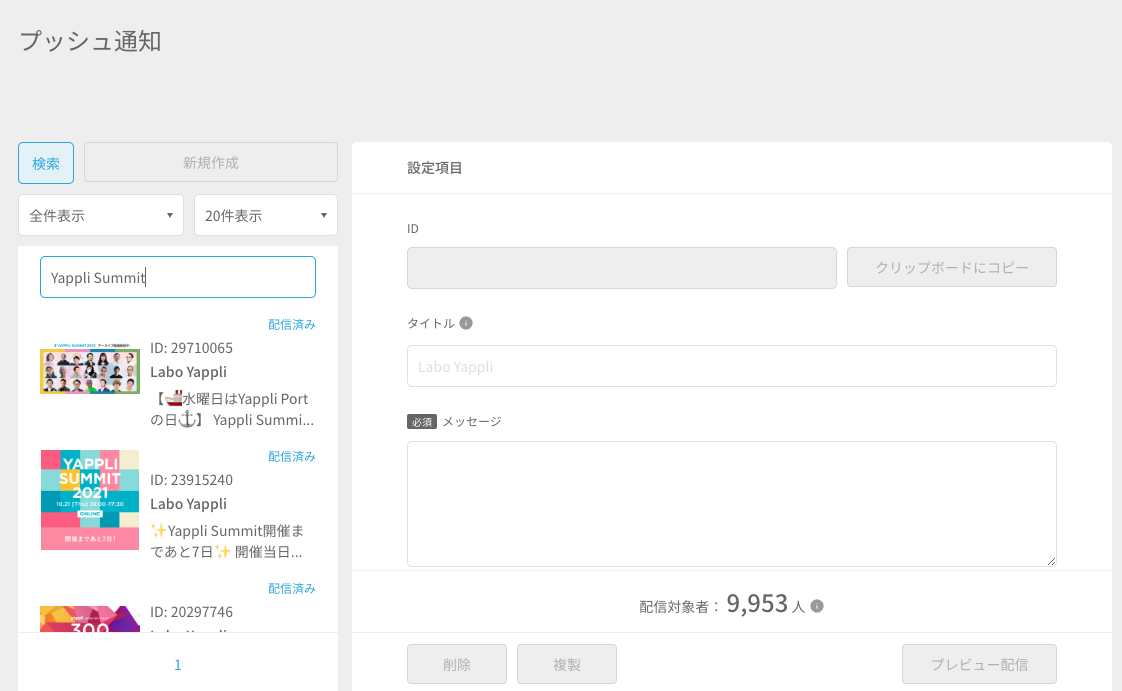
Task: Click the 必須 required badge
Action: (421, 422)
